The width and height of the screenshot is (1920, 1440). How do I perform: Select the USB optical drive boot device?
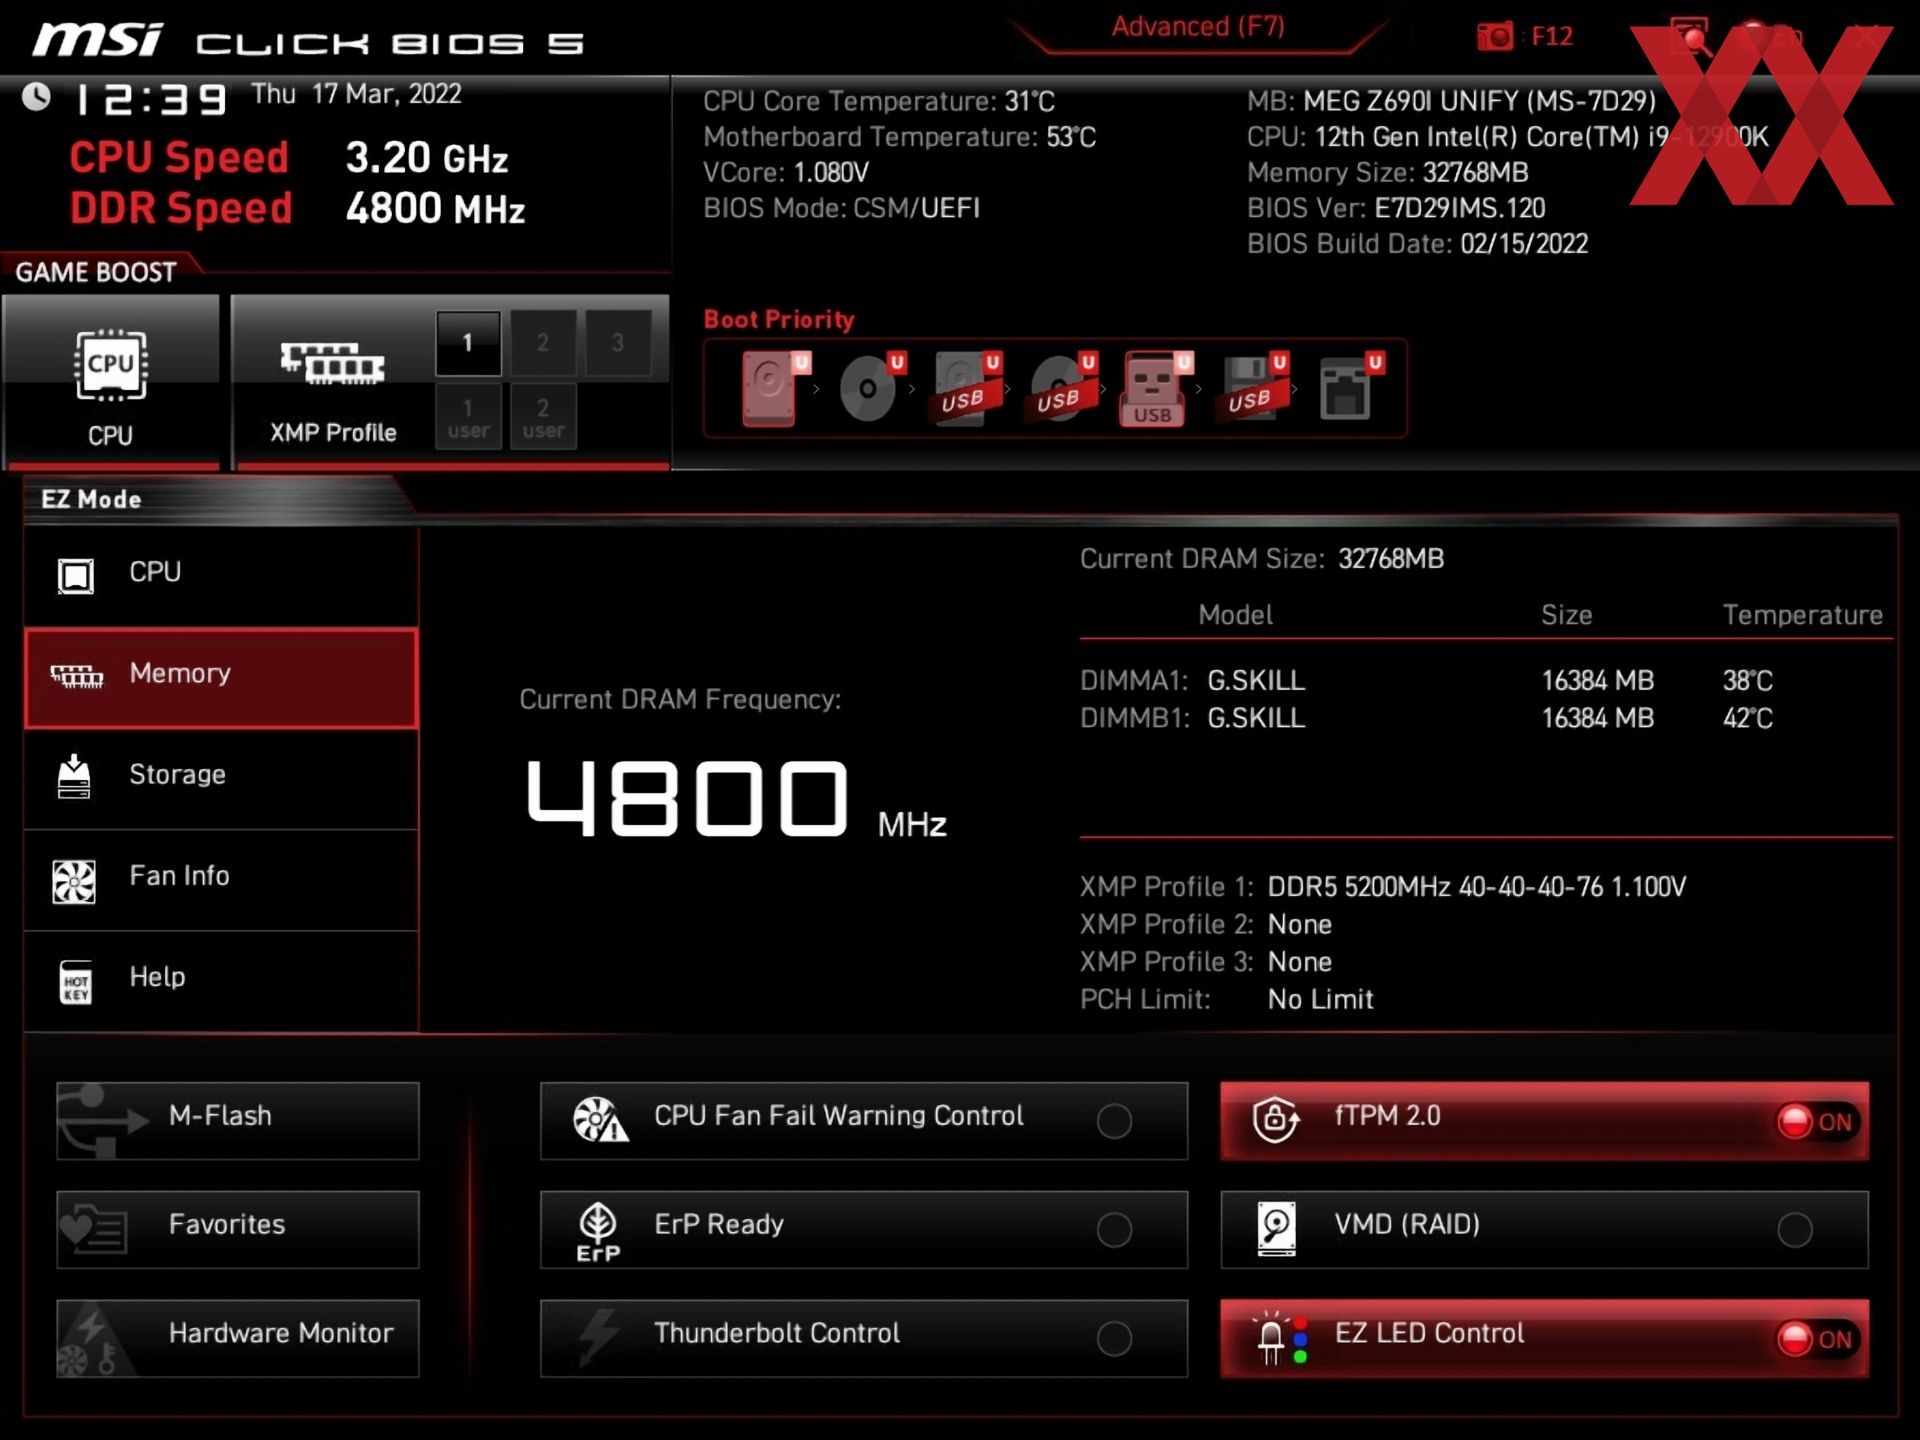coord(1061,389)
